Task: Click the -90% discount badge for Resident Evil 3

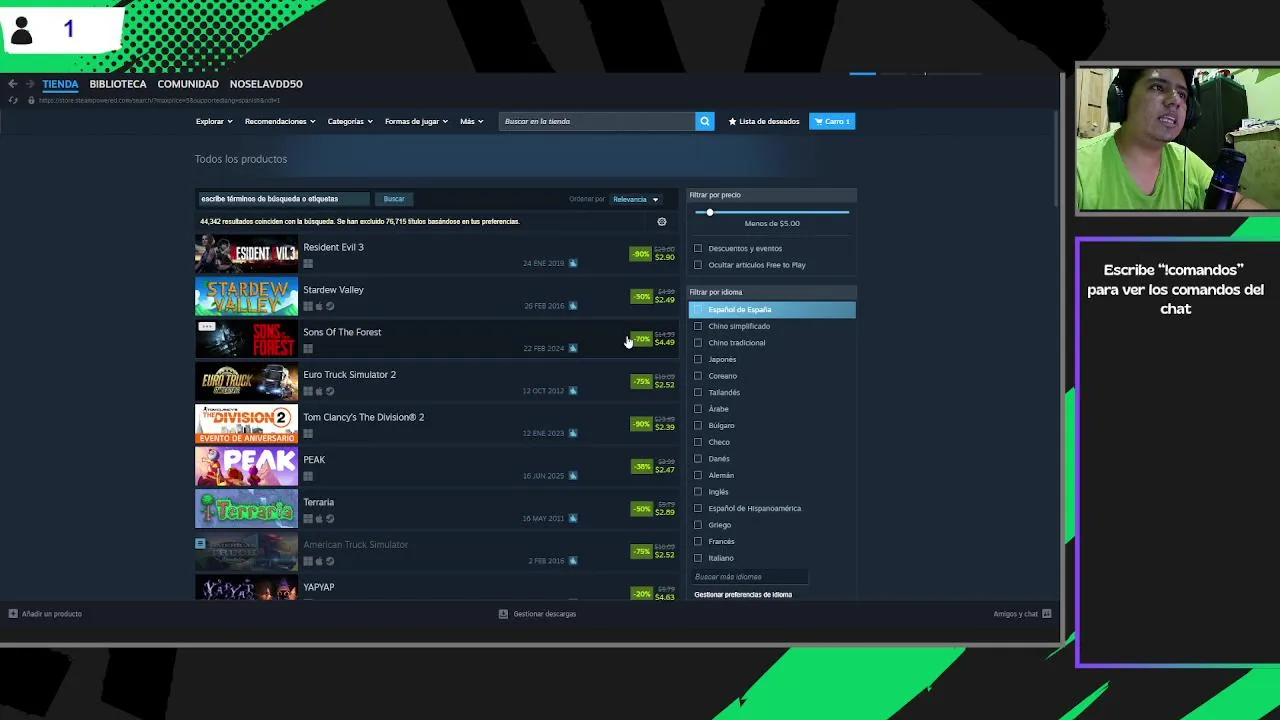Action: click(x=640, y=254)
